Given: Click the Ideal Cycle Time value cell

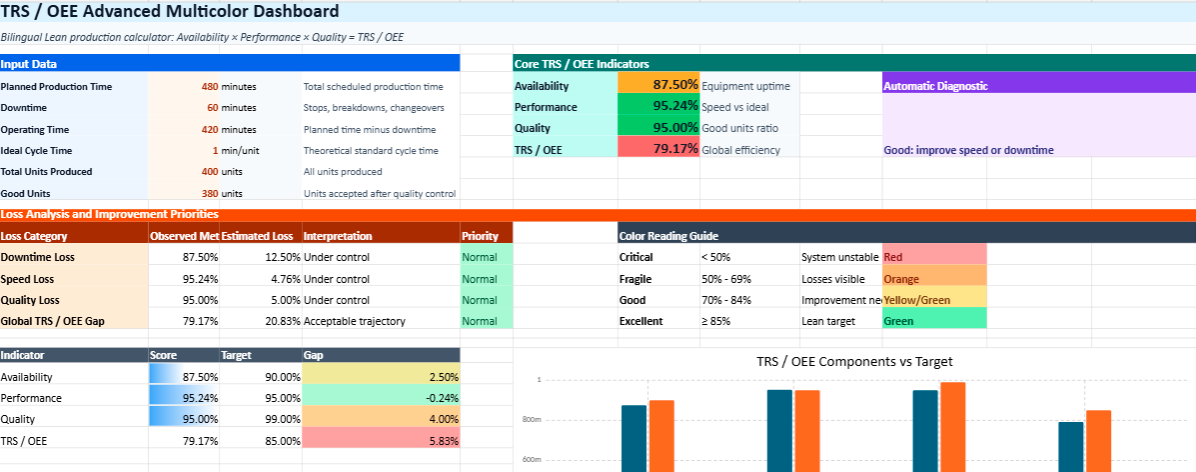Looking at the screenshot, I should click(x=184, y=151).
